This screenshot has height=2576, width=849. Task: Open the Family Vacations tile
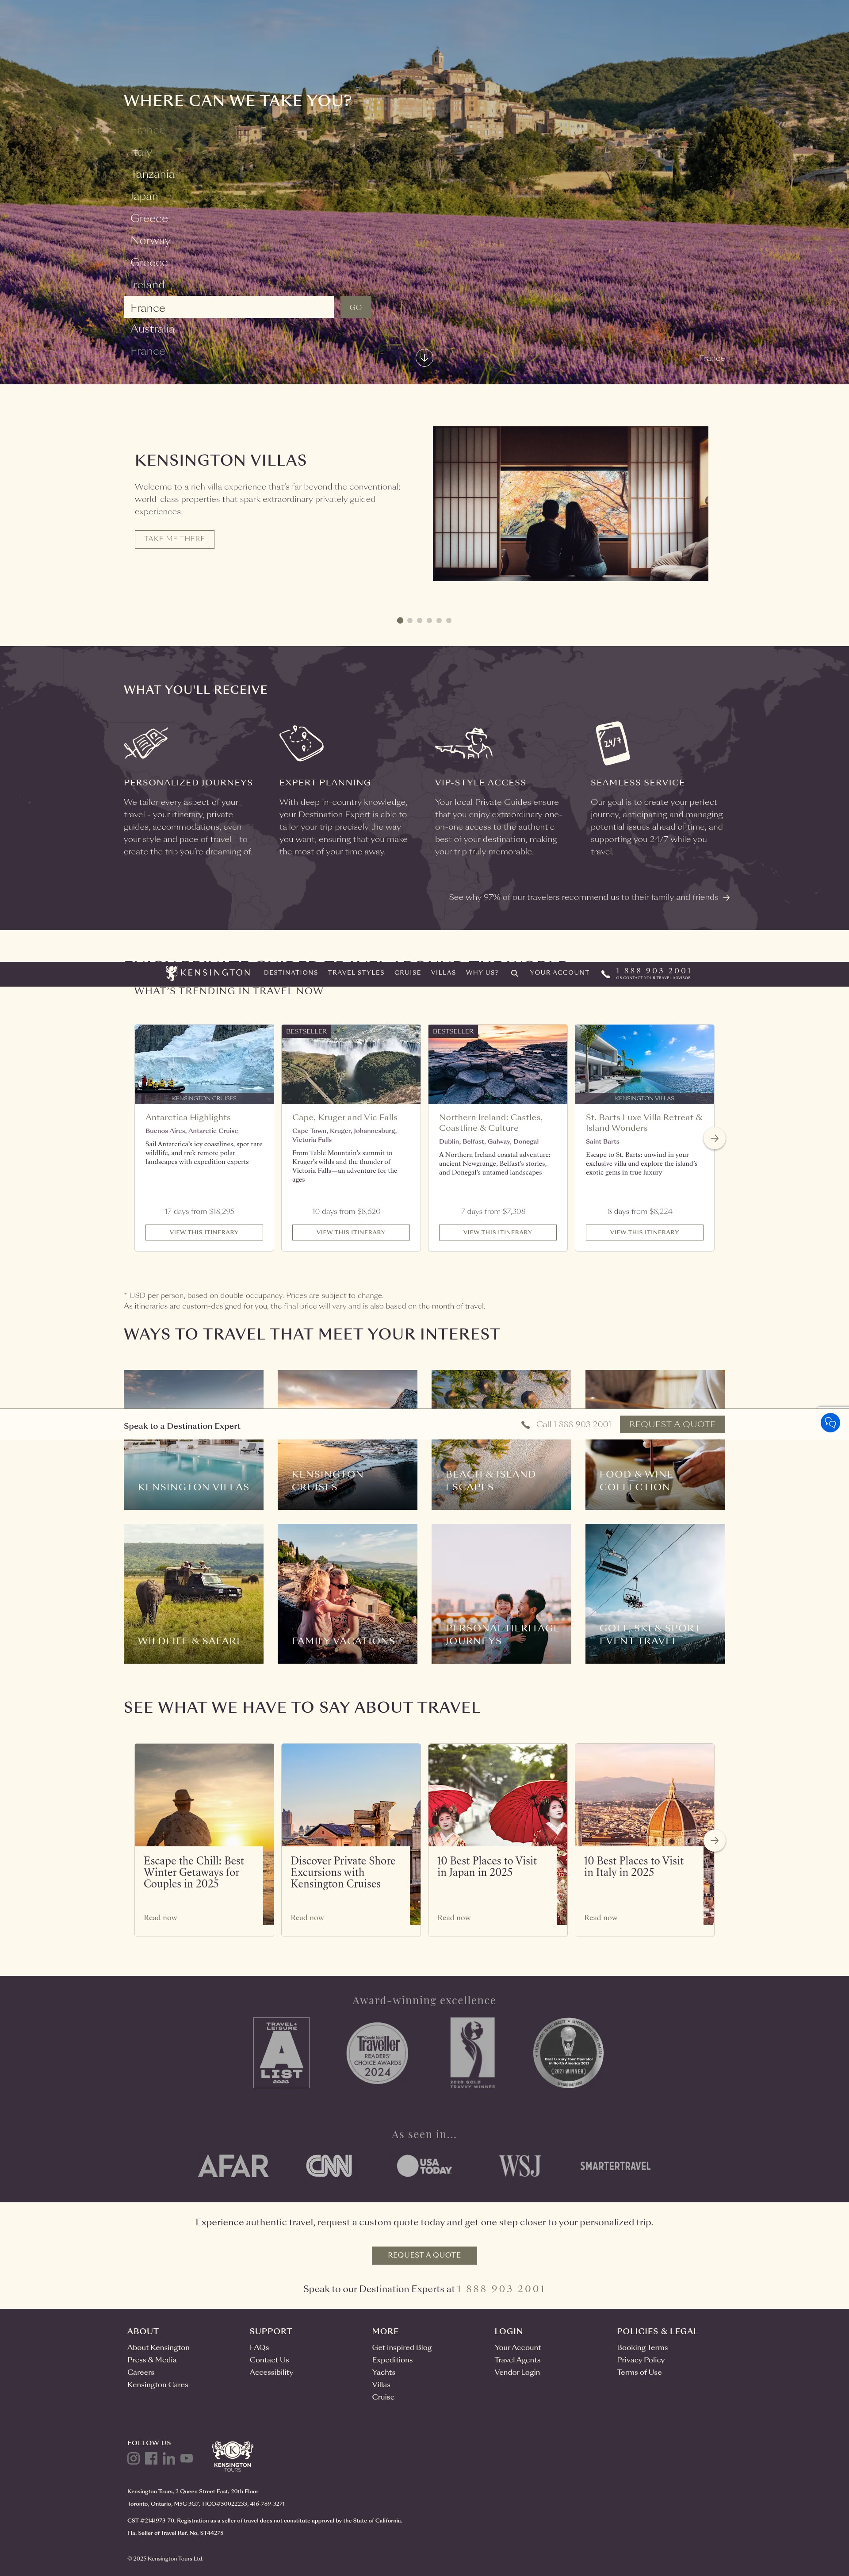(347, 1593)
